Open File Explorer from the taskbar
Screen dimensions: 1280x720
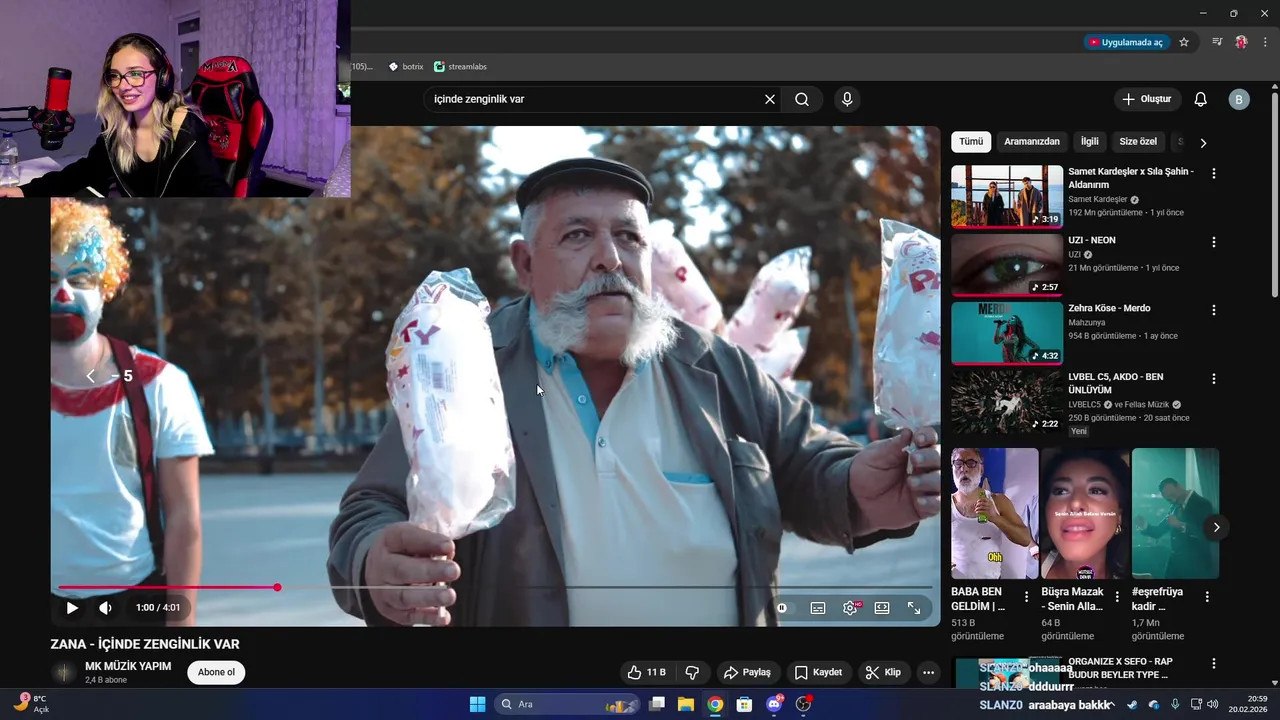(x=686, y=704)
